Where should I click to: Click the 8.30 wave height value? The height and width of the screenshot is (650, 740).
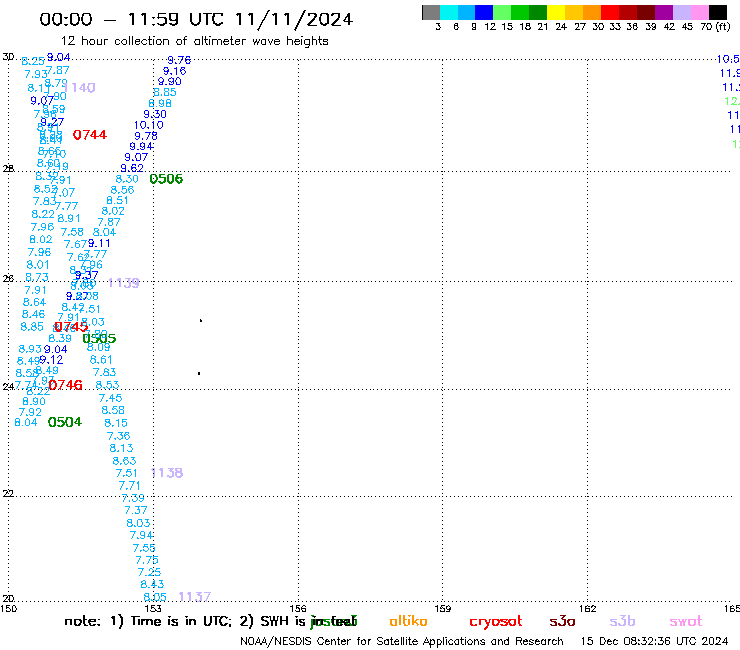coord(127,179)
